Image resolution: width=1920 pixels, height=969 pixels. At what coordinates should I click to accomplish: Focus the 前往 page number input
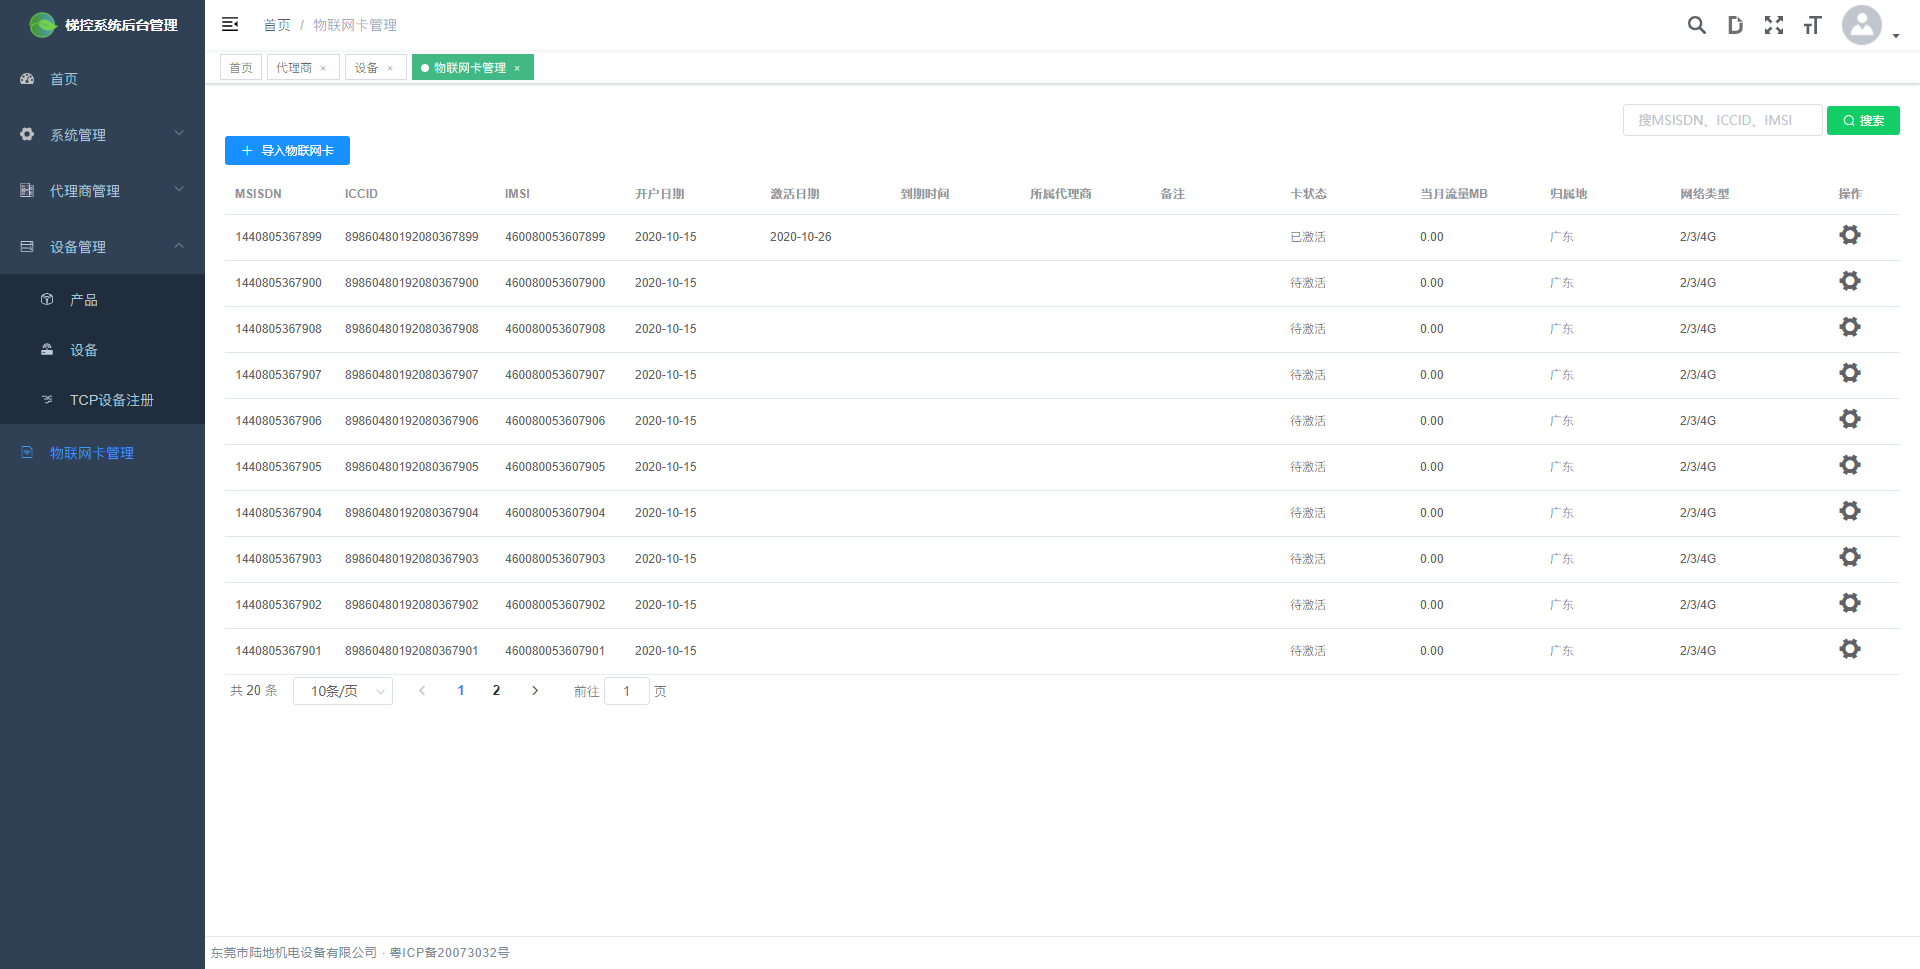(627, 691)
